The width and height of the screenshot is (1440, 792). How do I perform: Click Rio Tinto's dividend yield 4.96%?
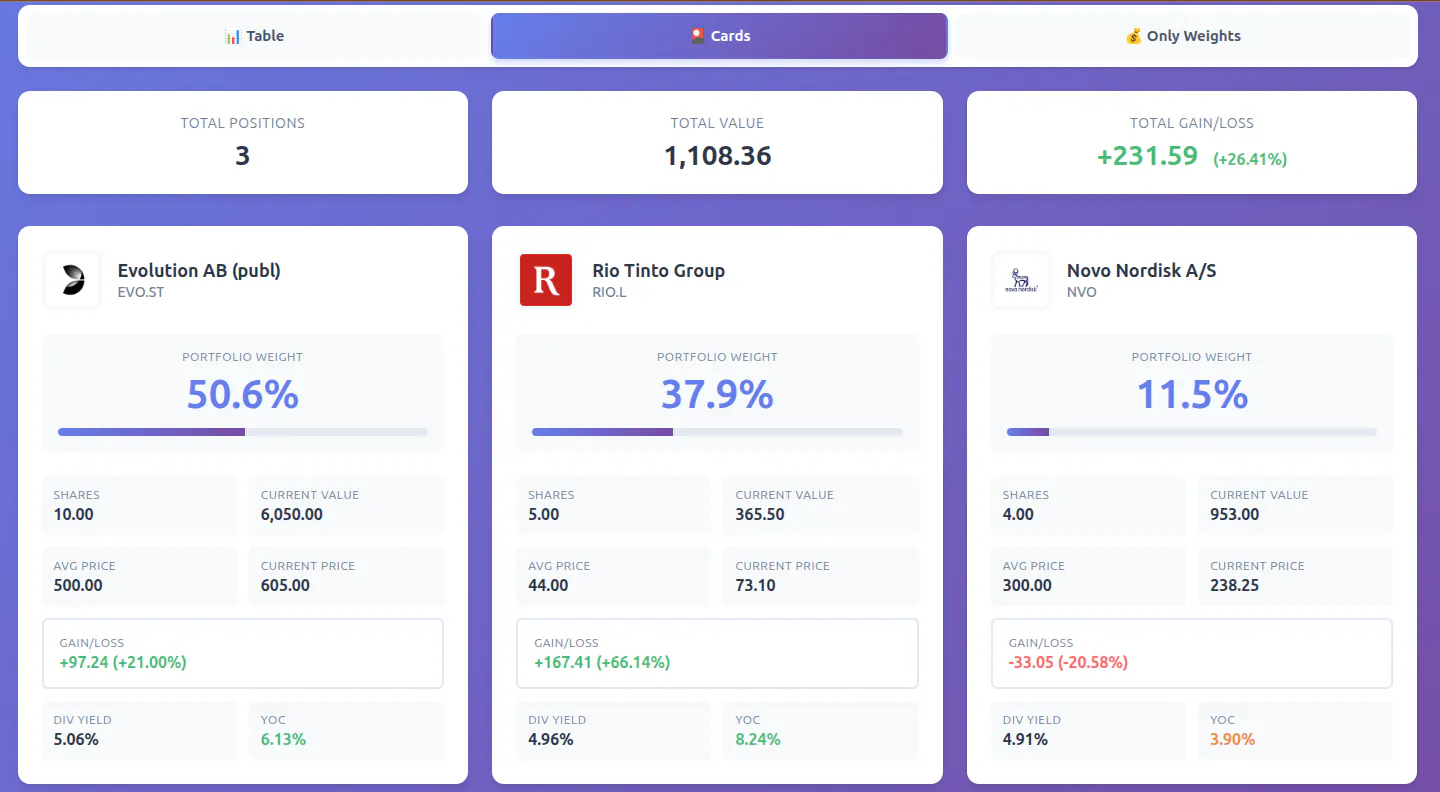coord(551,739)
